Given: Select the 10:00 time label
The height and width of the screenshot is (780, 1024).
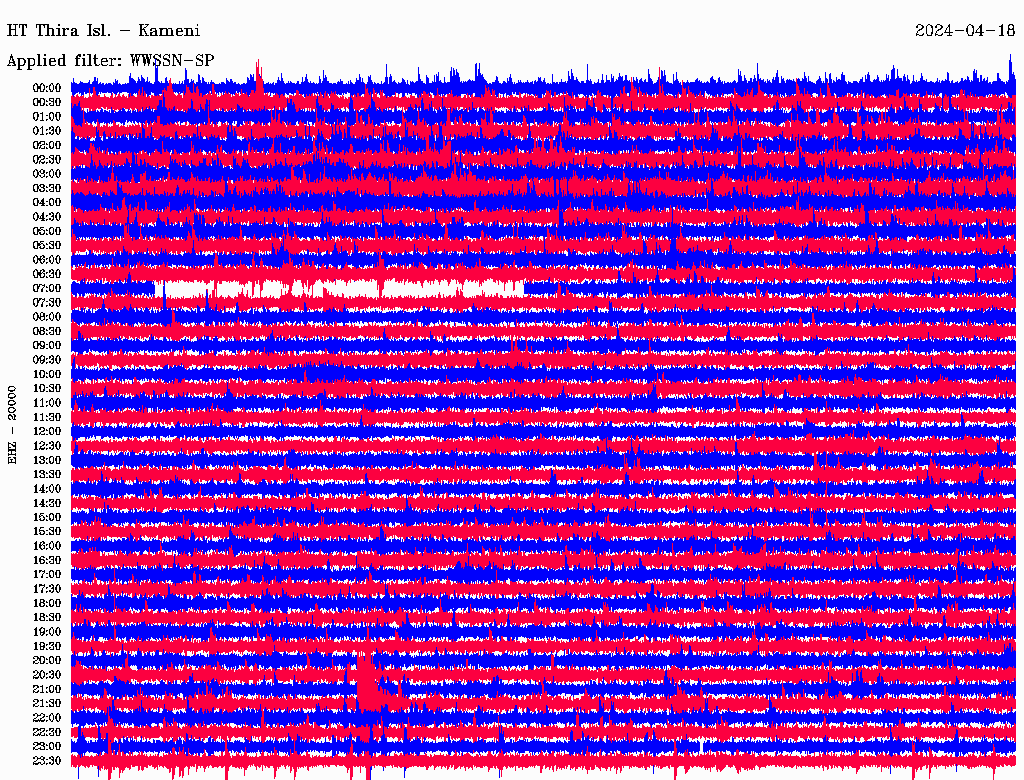Looking at the screenshot, I should (47, 374).
